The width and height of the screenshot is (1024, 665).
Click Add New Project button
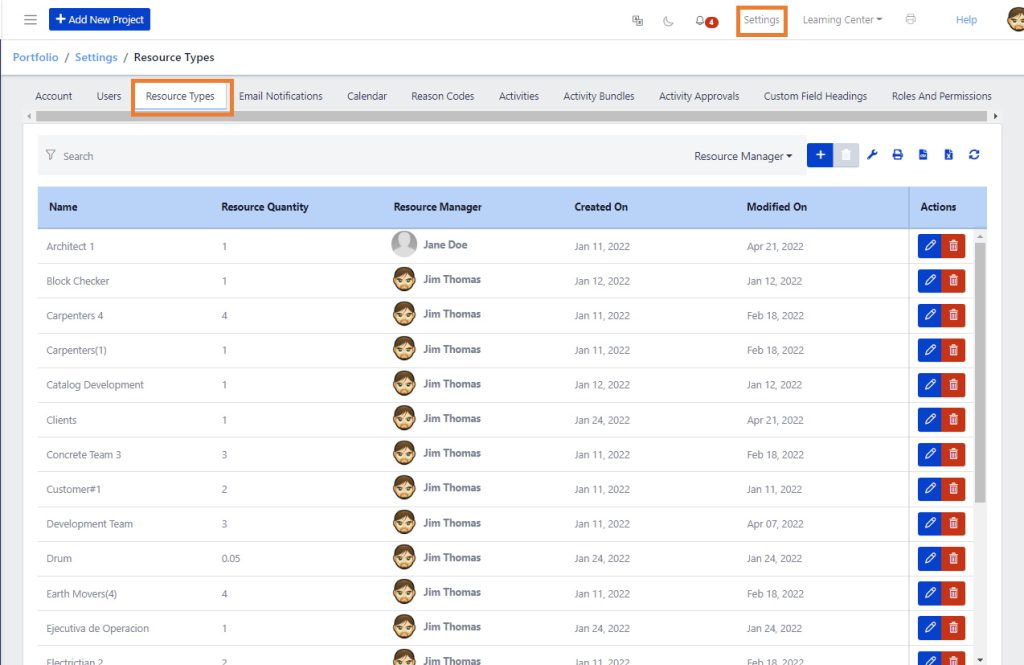pyautogui.click(x=99, y=20)
